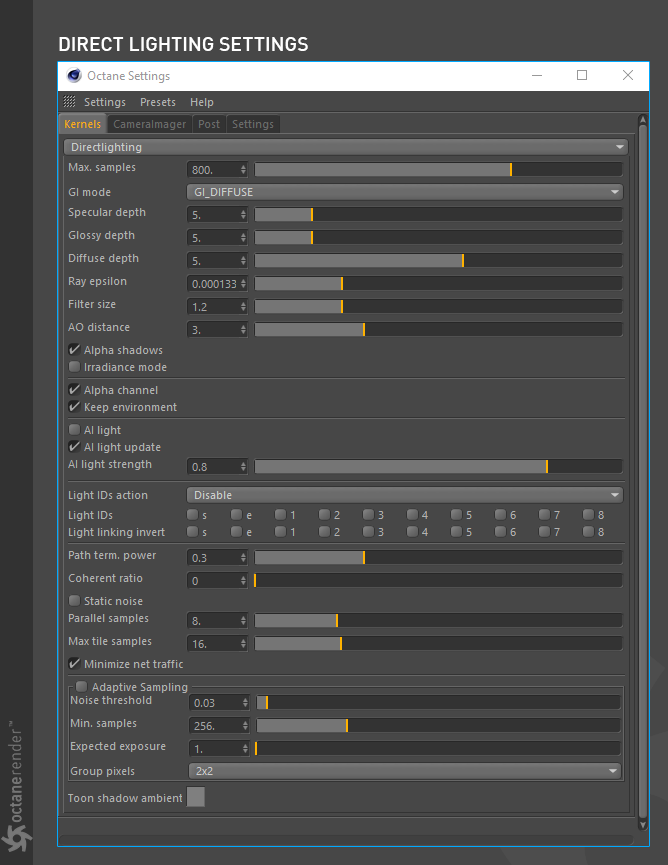Screen dimensions: 668x865
Task: Open the Presets menu
Action: (x=158, y=102)
